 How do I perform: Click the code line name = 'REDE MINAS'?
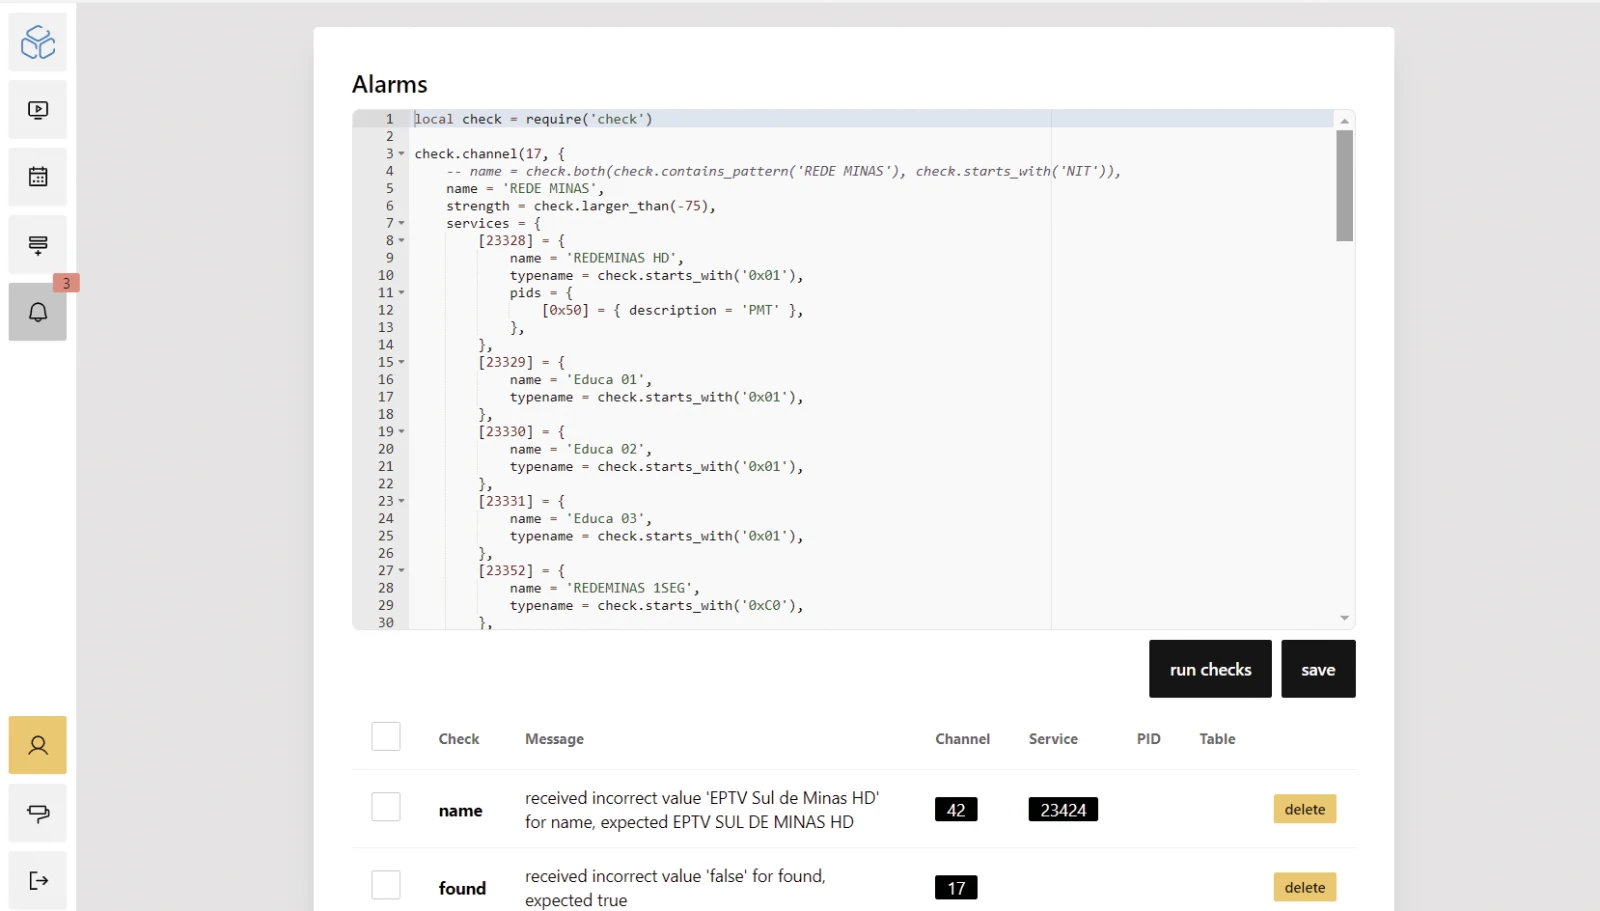(525, 189)
